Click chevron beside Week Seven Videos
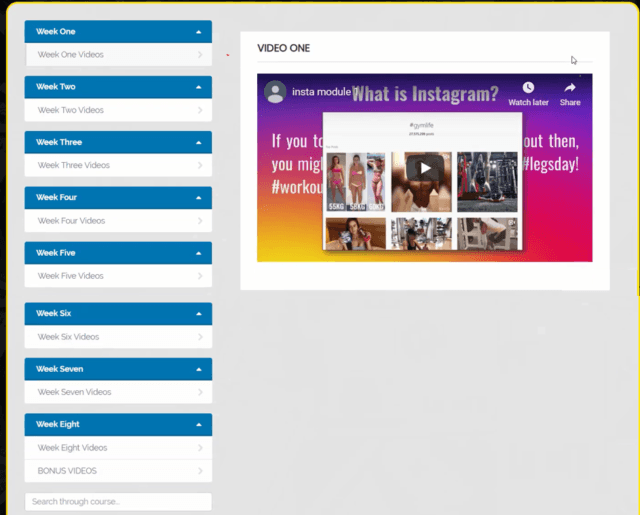Image resolution: width=640 pixels, height=515 pixels. pyautogui.click(x=200, y=392)
